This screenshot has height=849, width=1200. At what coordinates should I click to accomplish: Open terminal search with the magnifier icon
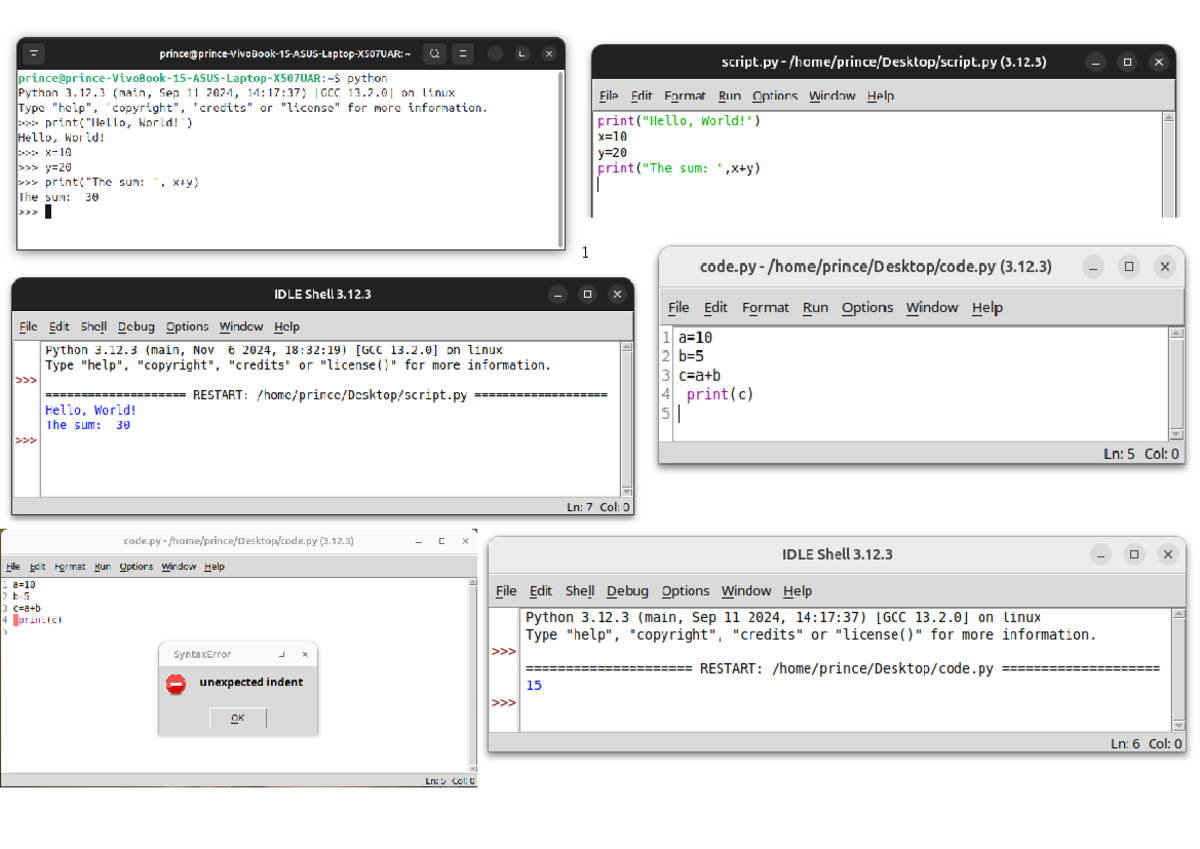click(434, 53)
